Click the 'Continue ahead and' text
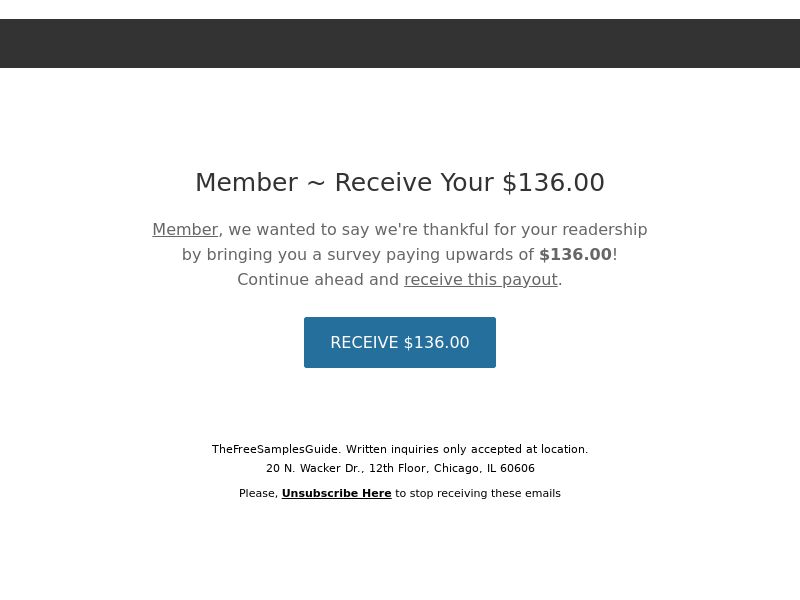800x600 pixels. click(x=318, y=280)
